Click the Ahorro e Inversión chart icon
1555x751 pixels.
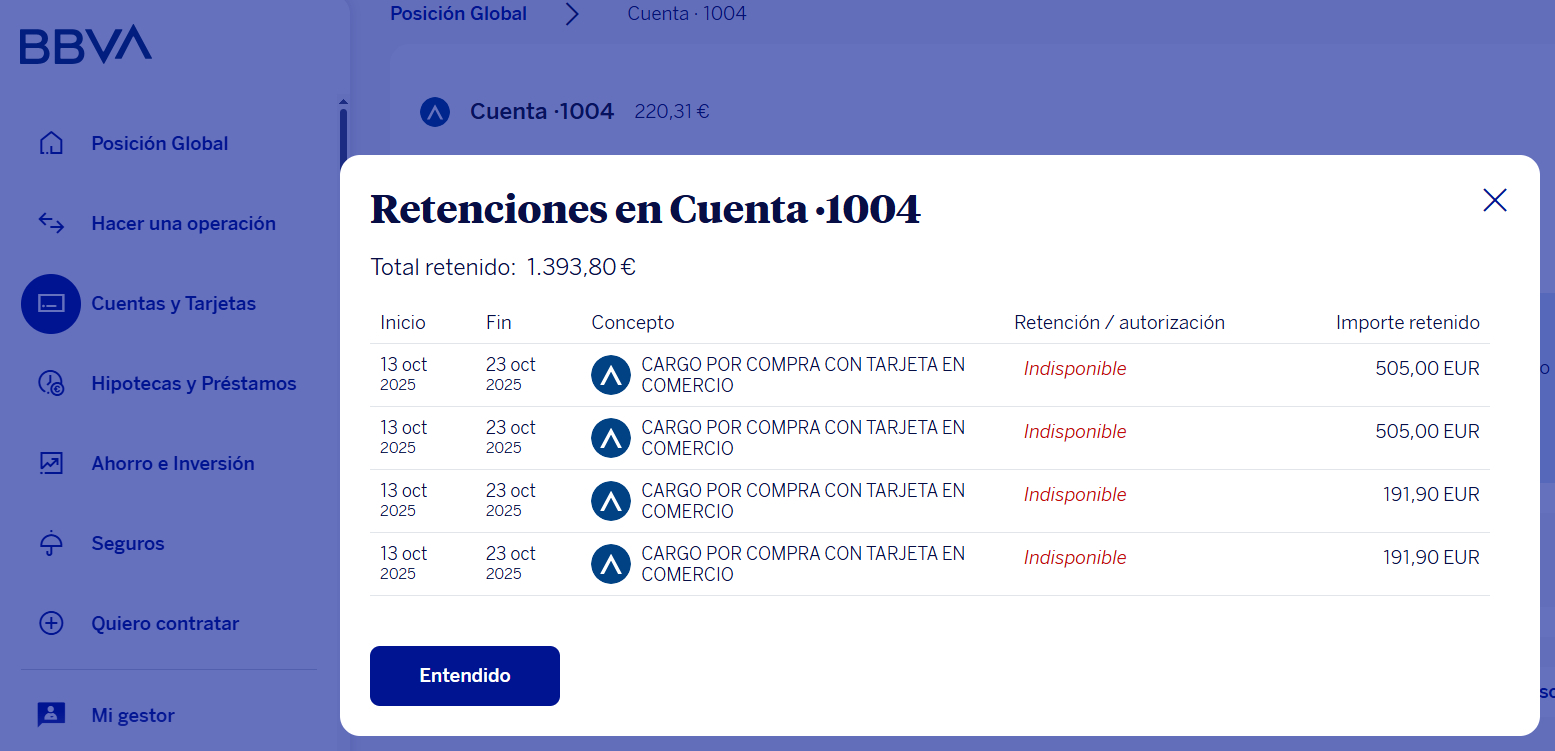coord(51,463)
